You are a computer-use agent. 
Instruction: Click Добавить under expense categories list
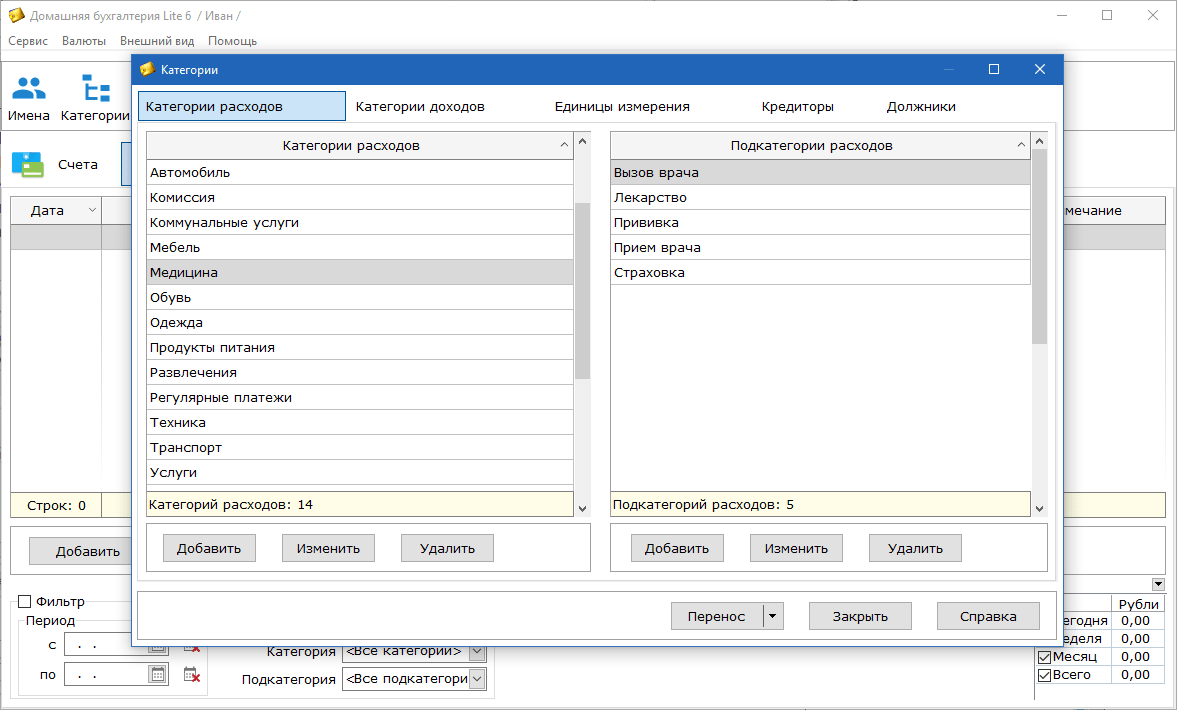coord(209,548)
